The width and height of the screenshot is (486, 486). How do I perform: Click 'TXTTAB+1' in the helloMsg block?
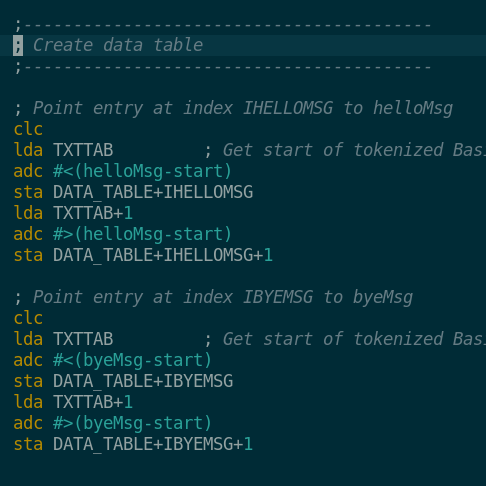(x=93, y=213)
